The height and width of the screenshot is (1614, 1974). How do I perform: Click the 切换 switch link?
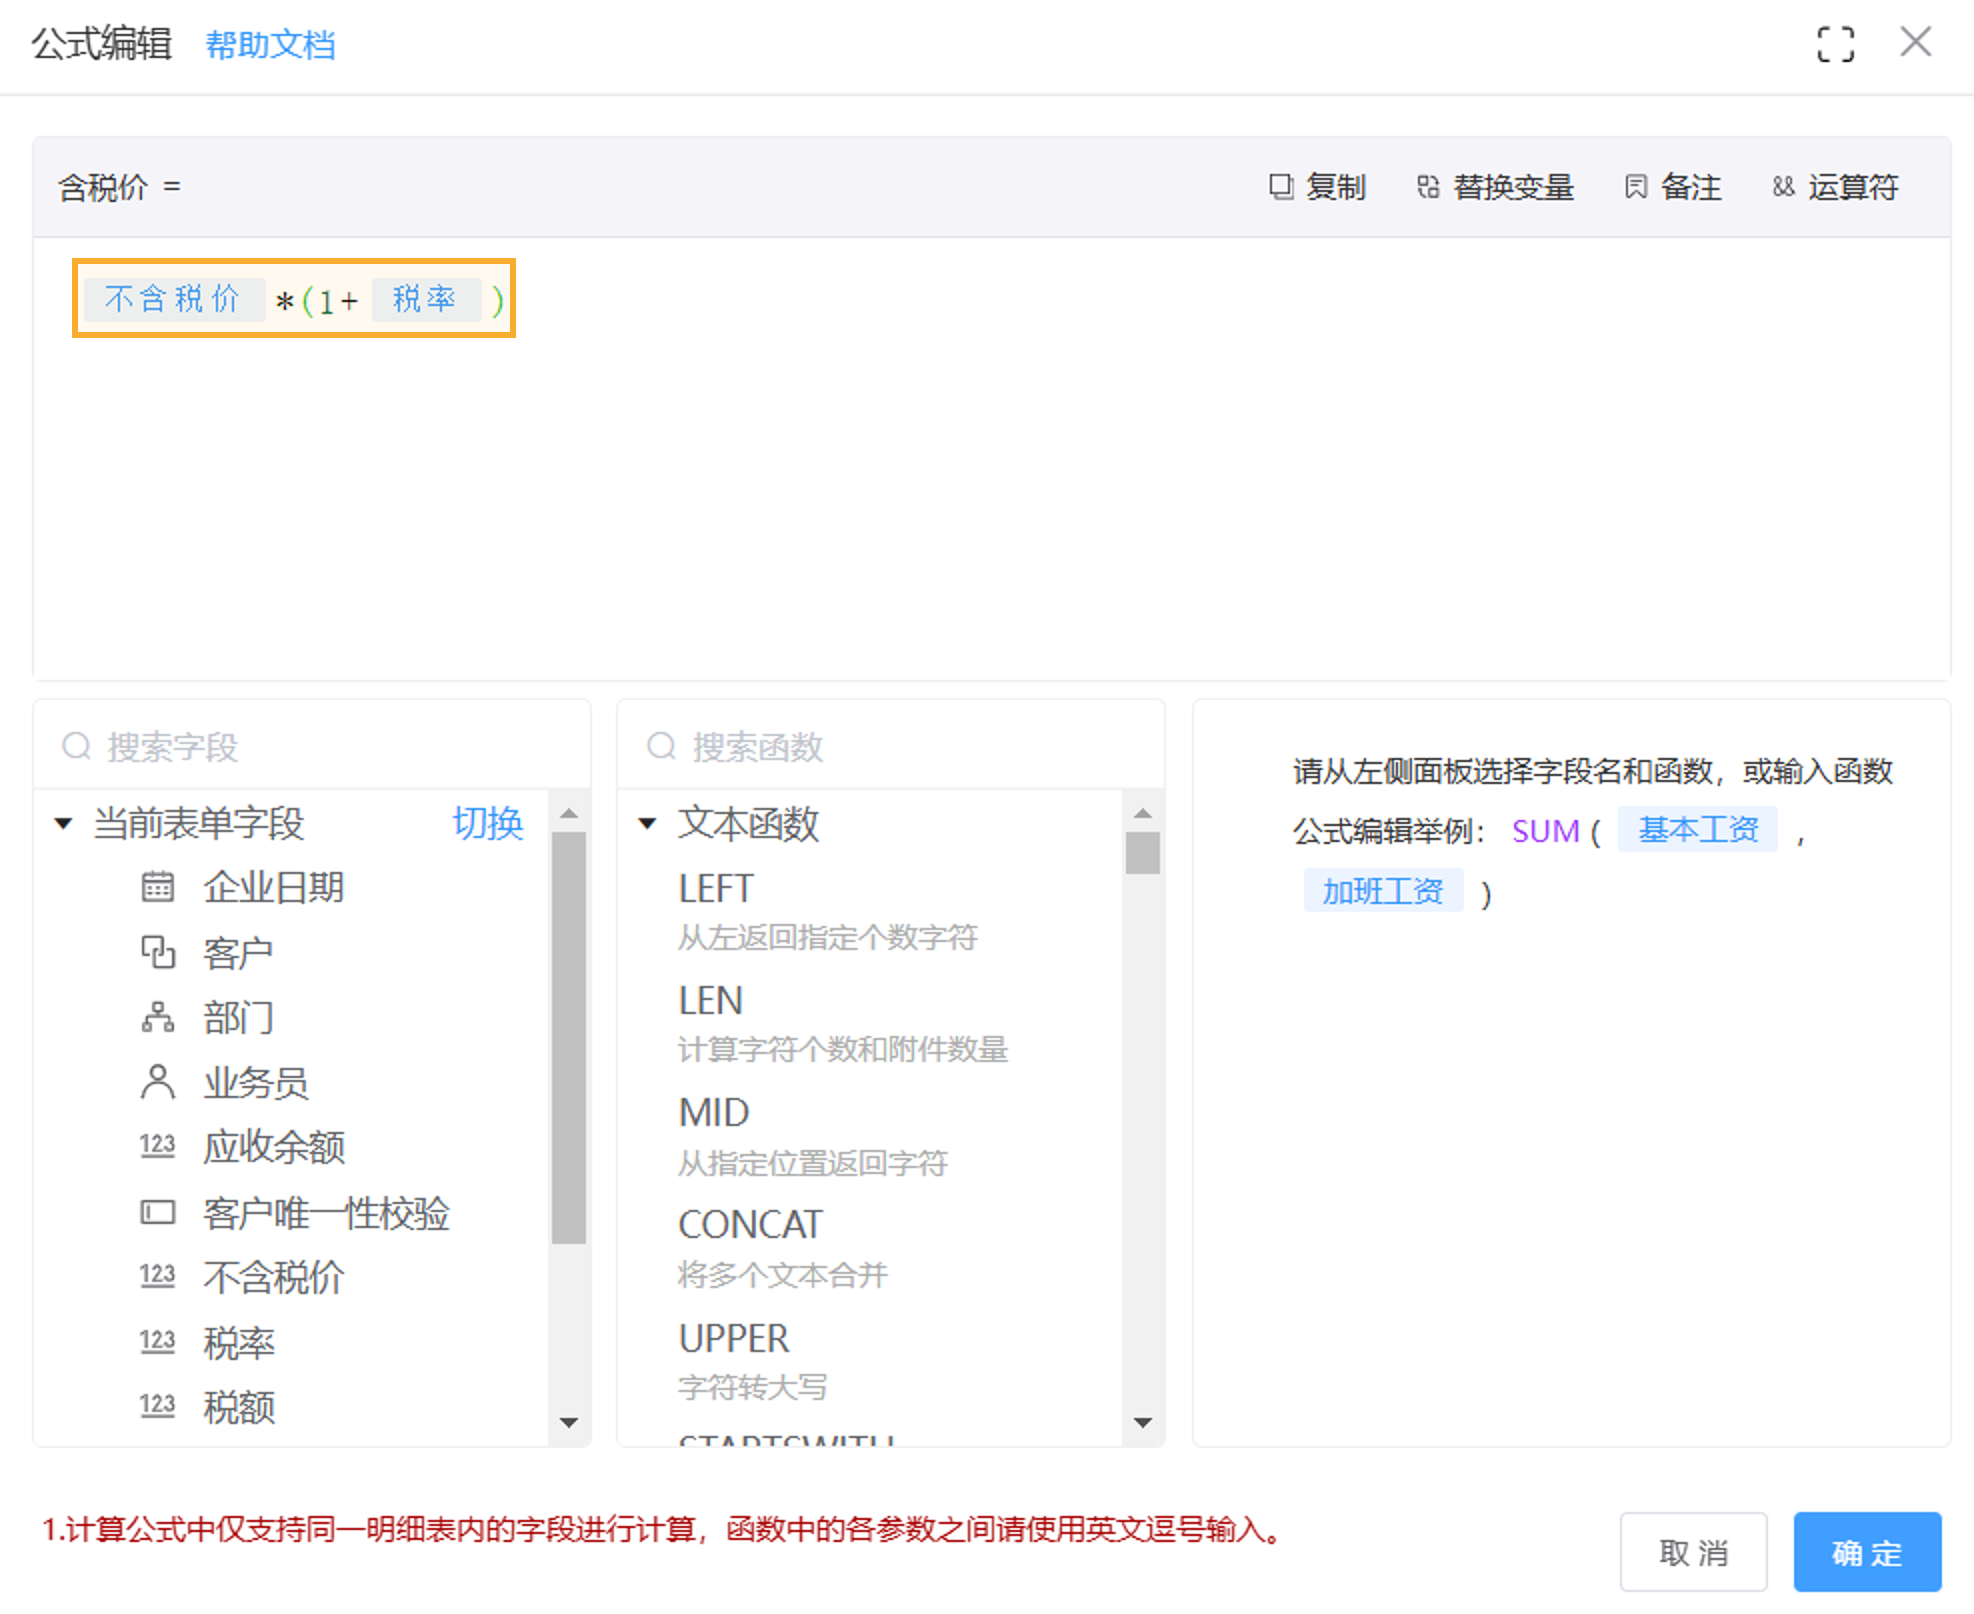[x=487, y=824]
